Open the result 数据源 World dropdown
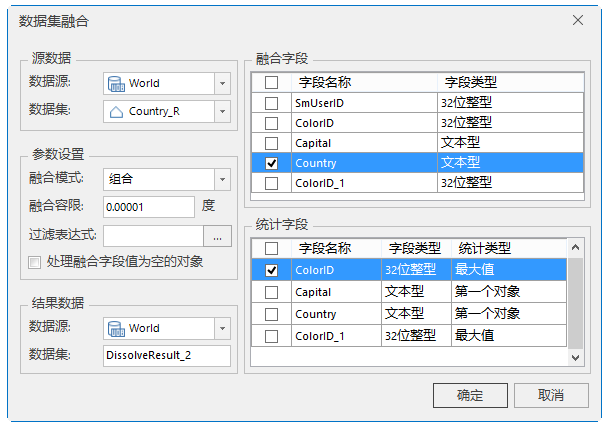The image size is (607, 423). 223,329
